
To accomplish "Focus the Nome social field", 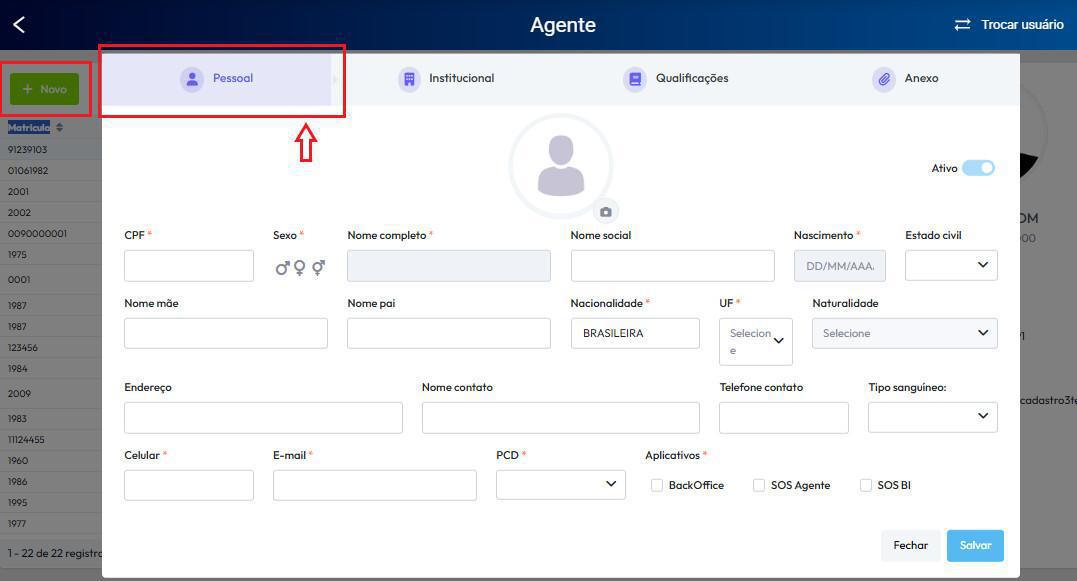I will (x=672, y=266).
